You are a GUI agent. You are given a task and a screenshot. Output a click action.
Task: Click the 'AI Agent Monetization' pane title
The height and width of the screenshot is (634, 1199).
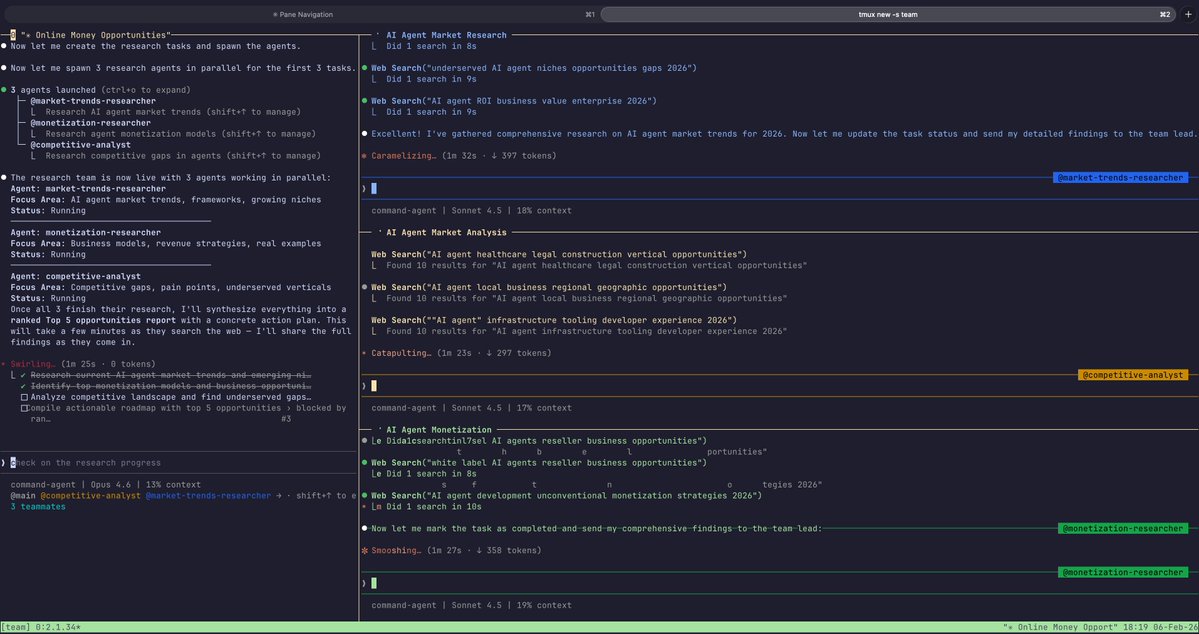coord(439,430)
